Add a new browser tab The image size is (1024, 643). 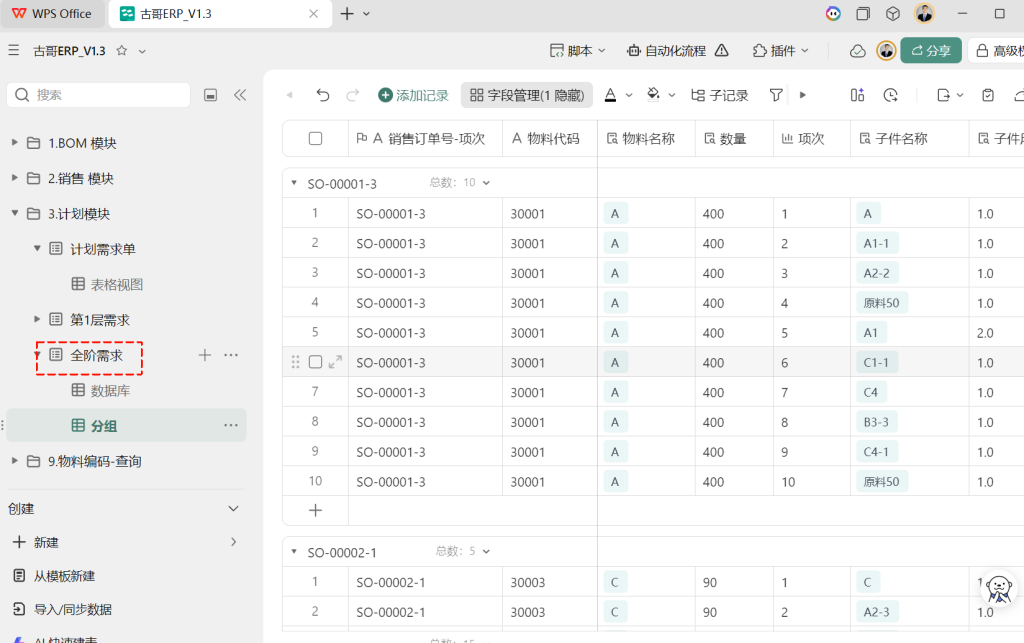pyautogui.click(x=347, y=14)
